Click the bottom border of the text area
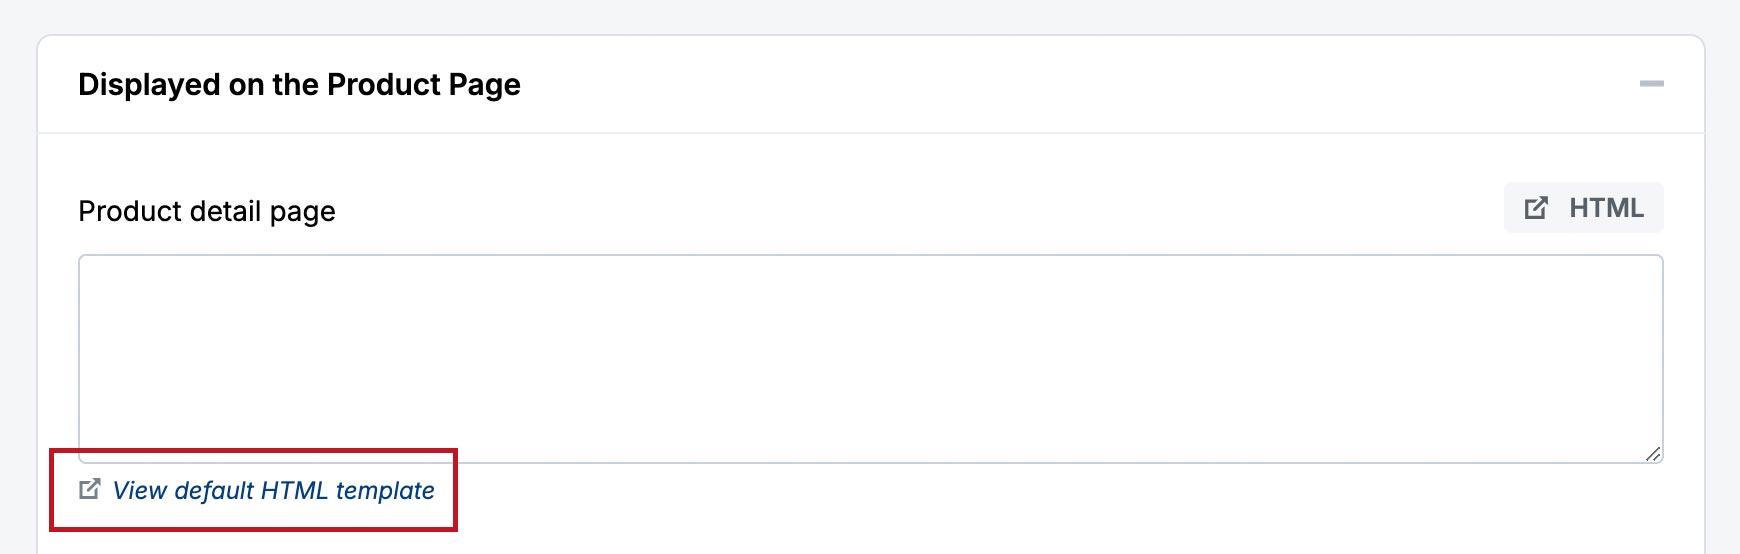 point(870,463)
